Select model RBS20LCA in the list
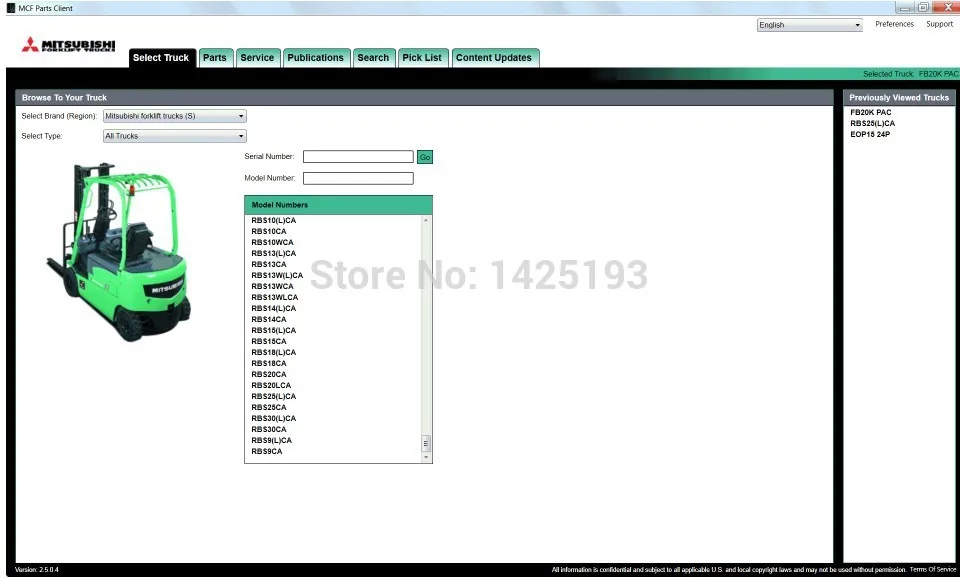 pos(271,386)
